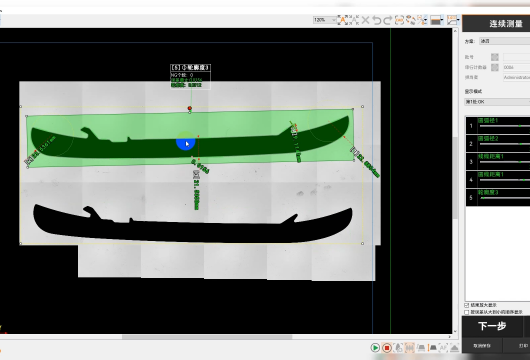Open the 显示模式 dropdown showing 第1批:OK
Screen dimensions: 530x360
pyautogui.click(x=497, y=102)
